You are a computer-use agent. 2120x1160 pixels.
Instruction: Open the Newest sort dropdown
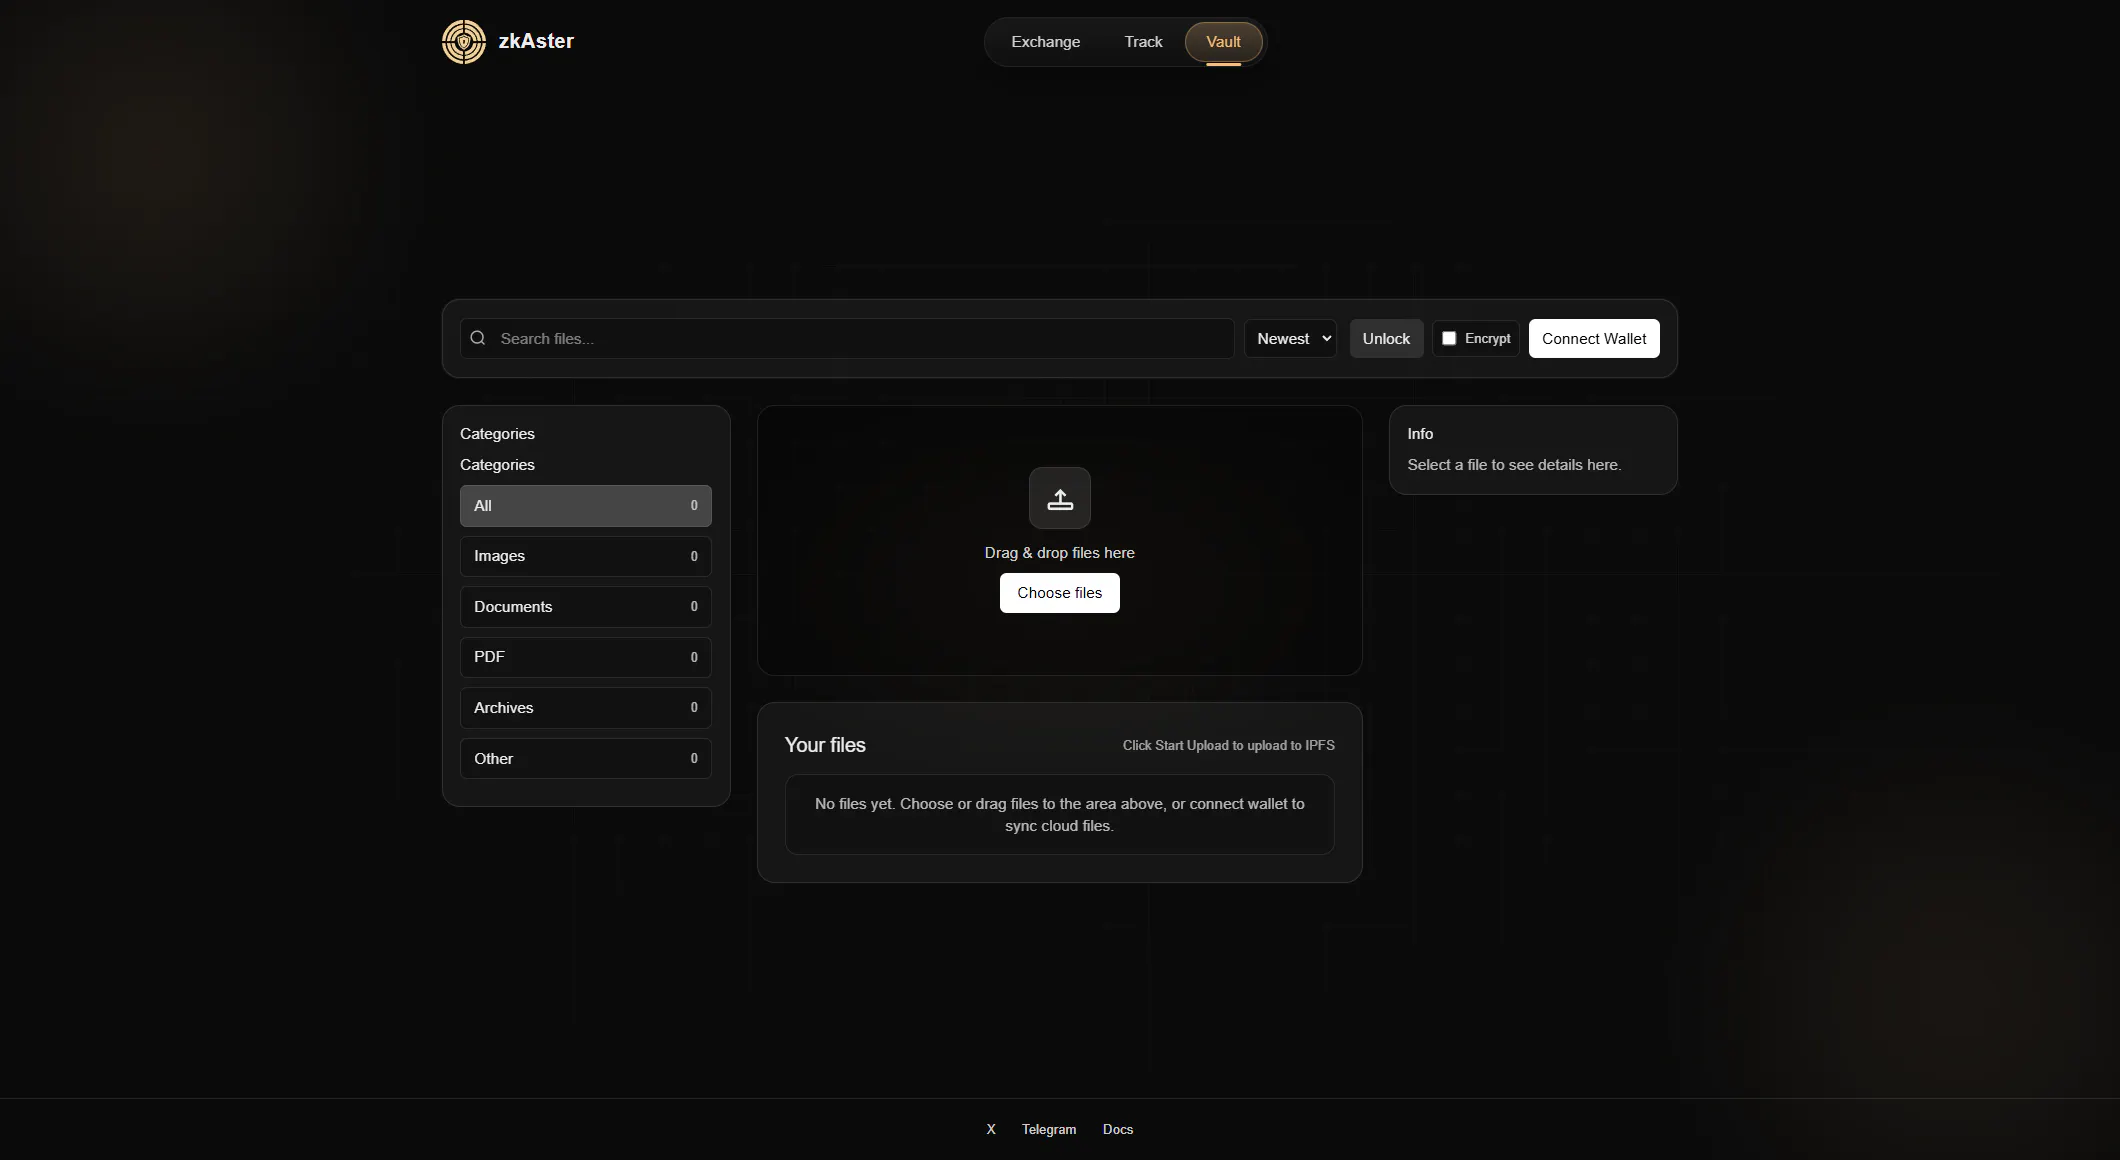click(1290, 338)
